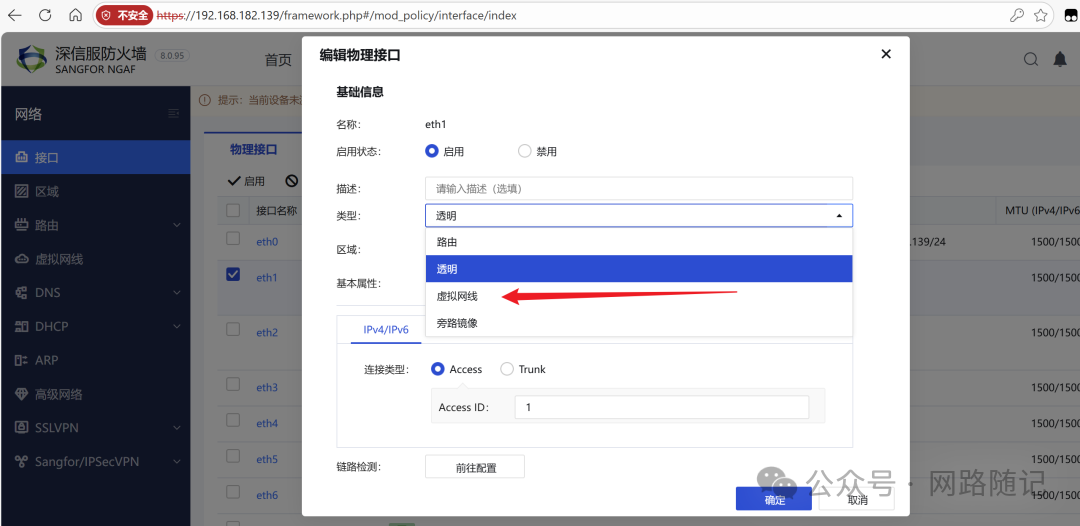The width and height of the screenshot is (1080, 526).
Task: Select the 启用 radio button
Action: coord(432,151)
